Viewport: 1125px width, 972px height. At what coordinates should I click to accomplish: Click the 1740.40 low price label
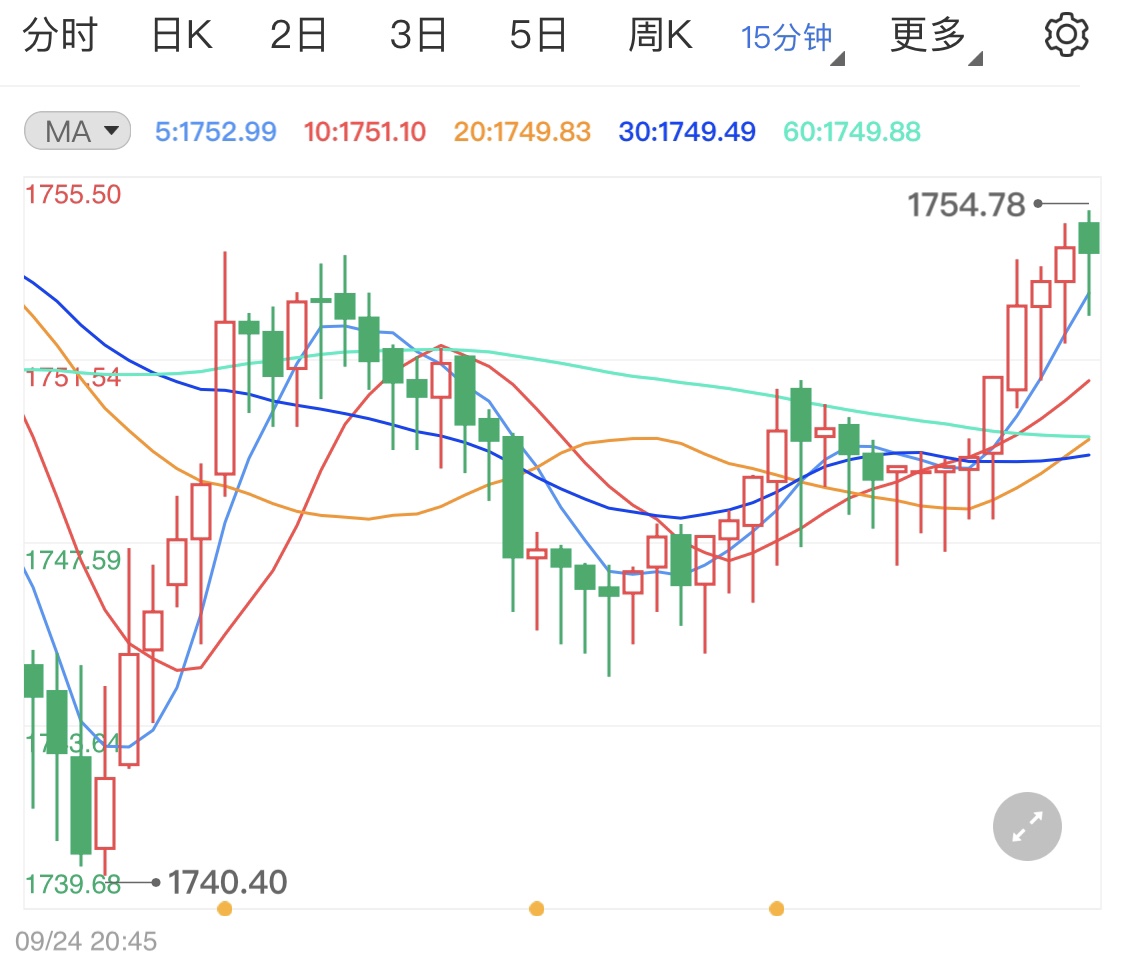227,882
